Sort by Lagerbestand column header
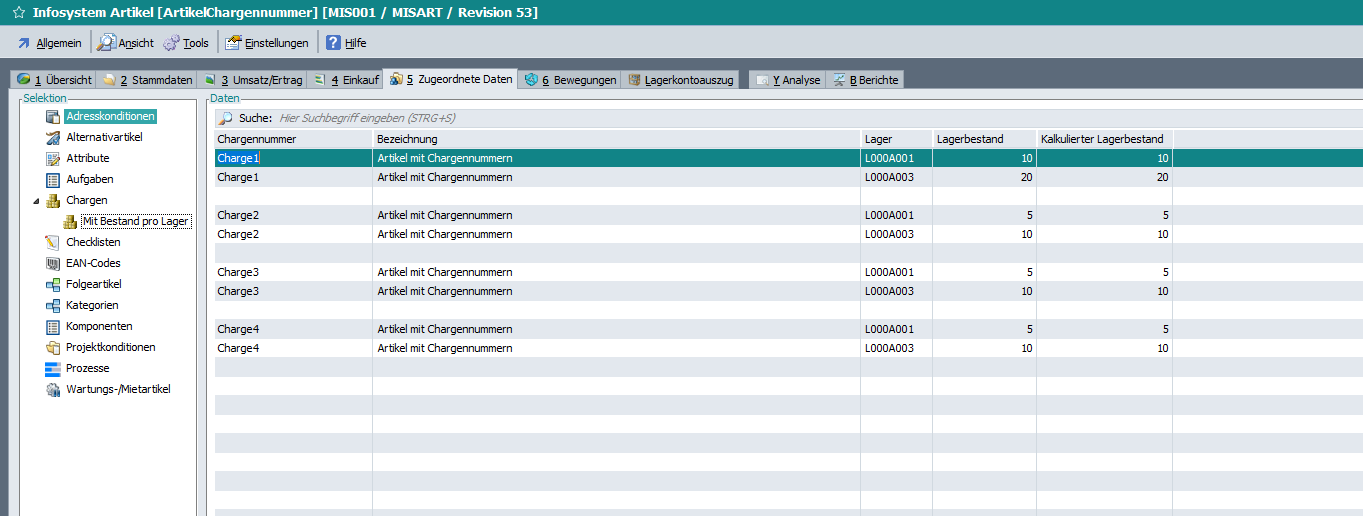The height and width of the screenshot is (516, 1363). pos(970,139)
